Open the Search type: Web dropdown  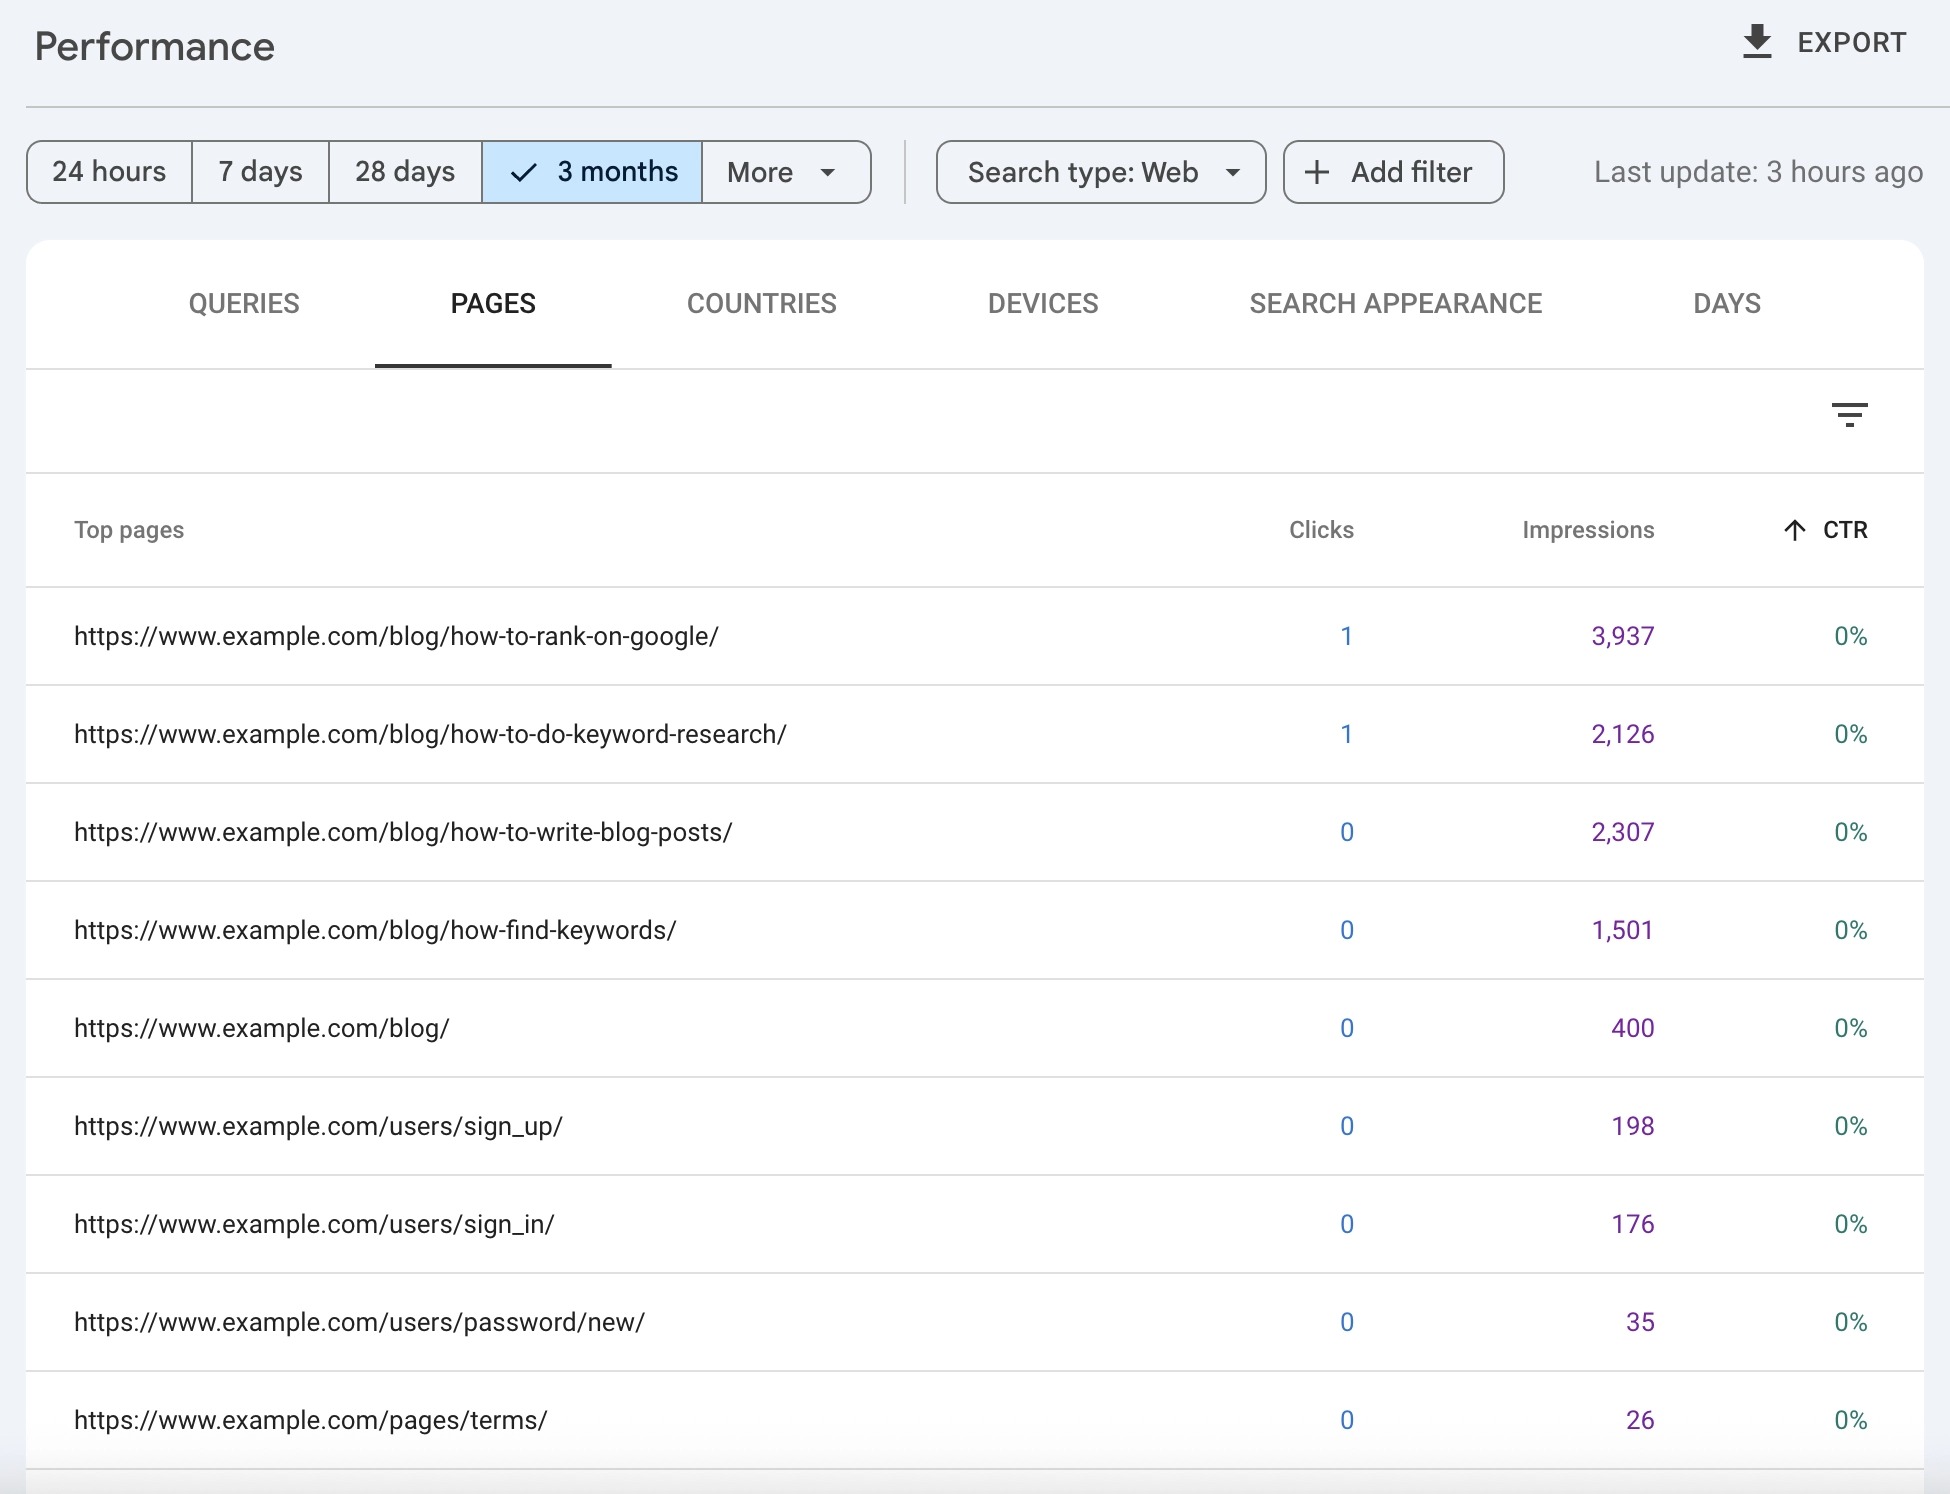coord(1099,172)
